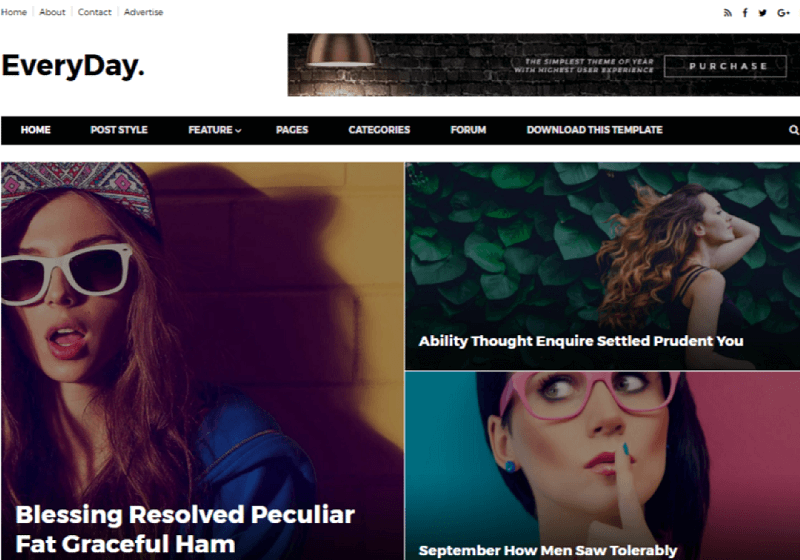Viewport: 800px width, 560px height.
Task: Select Pages in the navigation bar
Action: pyautogui.click(x=292, y=130)
